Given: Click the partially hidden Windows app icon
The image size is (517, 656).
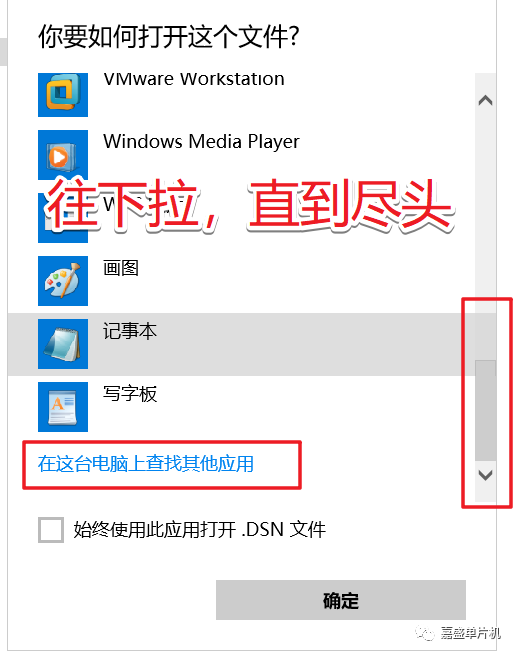Looking at the screenshot, I should tap(63, 218).
